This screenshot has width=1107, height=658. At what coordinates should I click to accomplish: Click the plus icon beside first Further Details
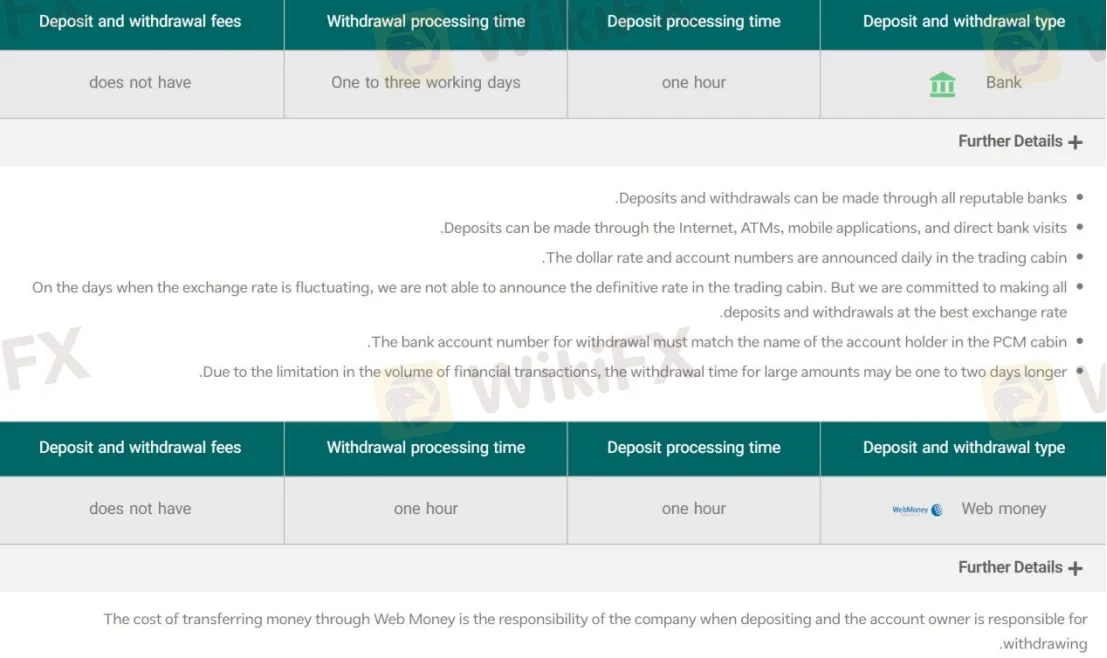click(x=1076, y=141)
